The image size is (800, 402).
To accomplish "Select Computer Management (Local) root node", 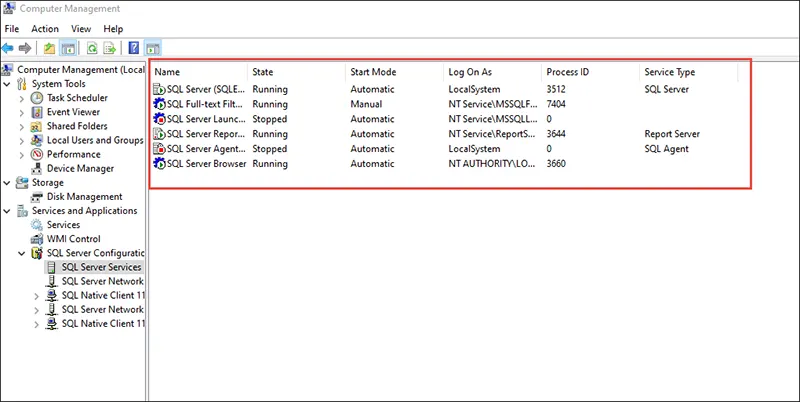I will point(81,70).
